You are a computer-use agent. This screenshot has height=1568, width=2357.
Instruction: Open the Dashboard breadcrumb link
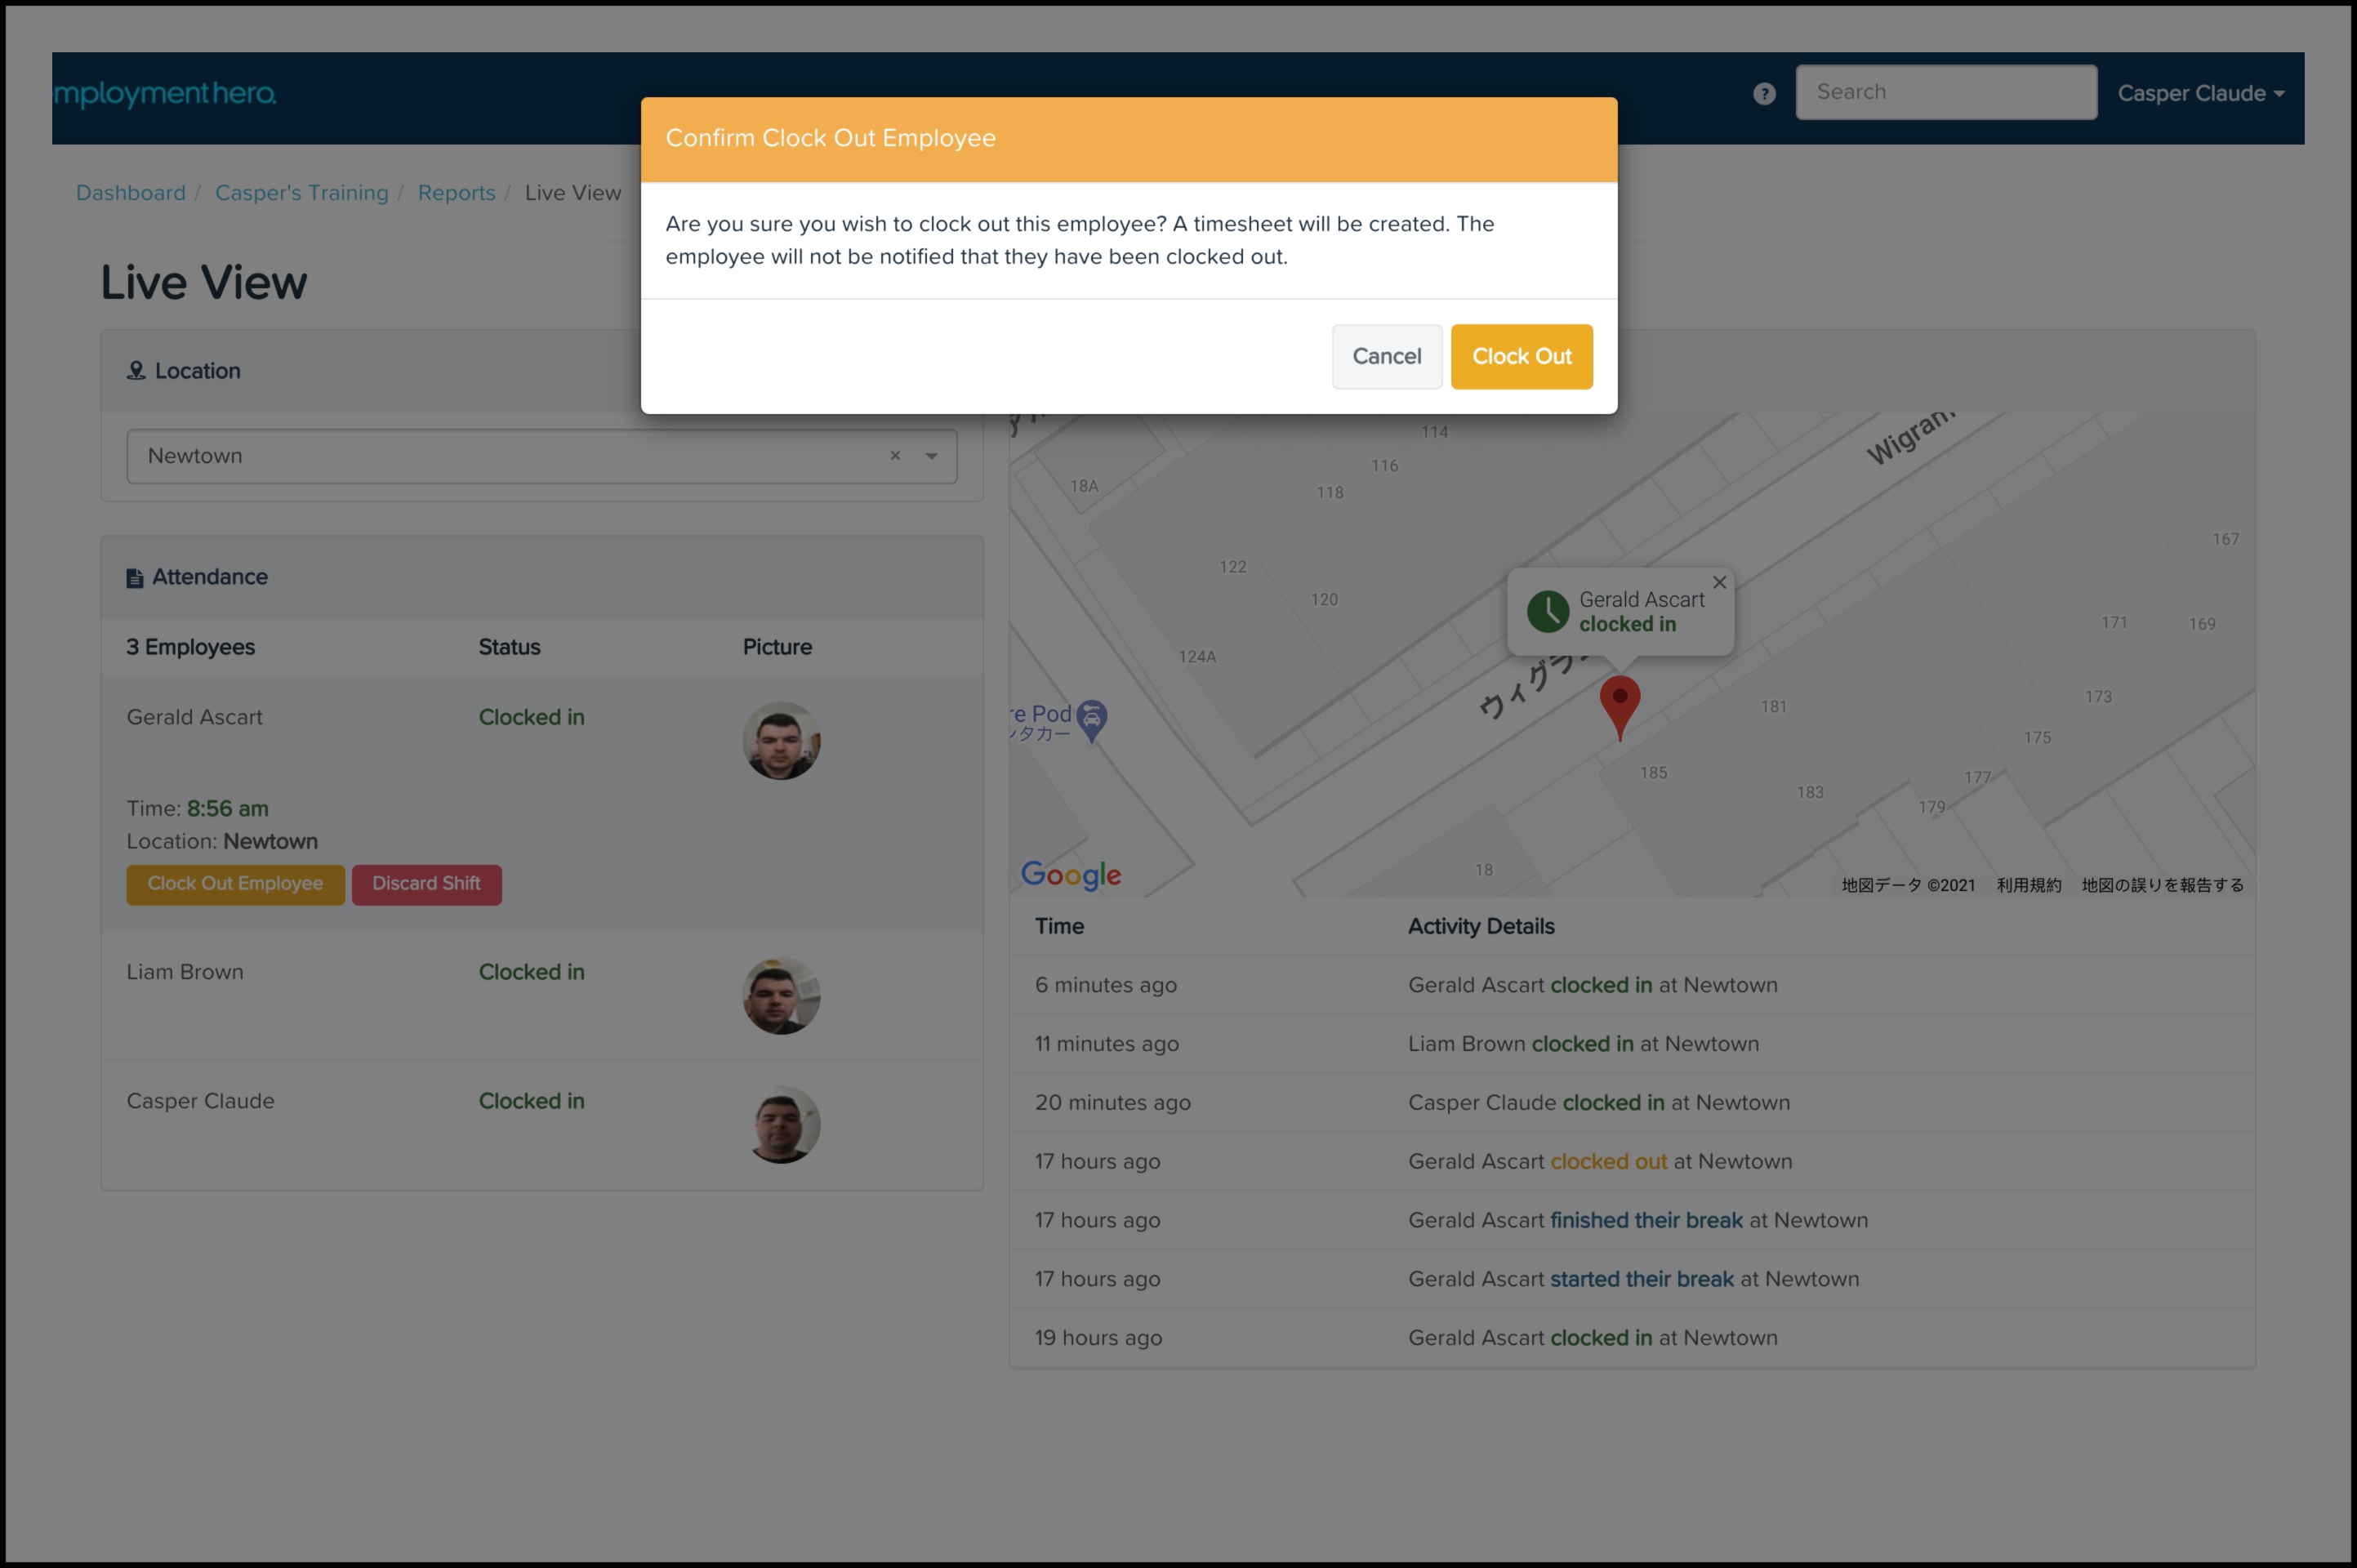[131, 192]
